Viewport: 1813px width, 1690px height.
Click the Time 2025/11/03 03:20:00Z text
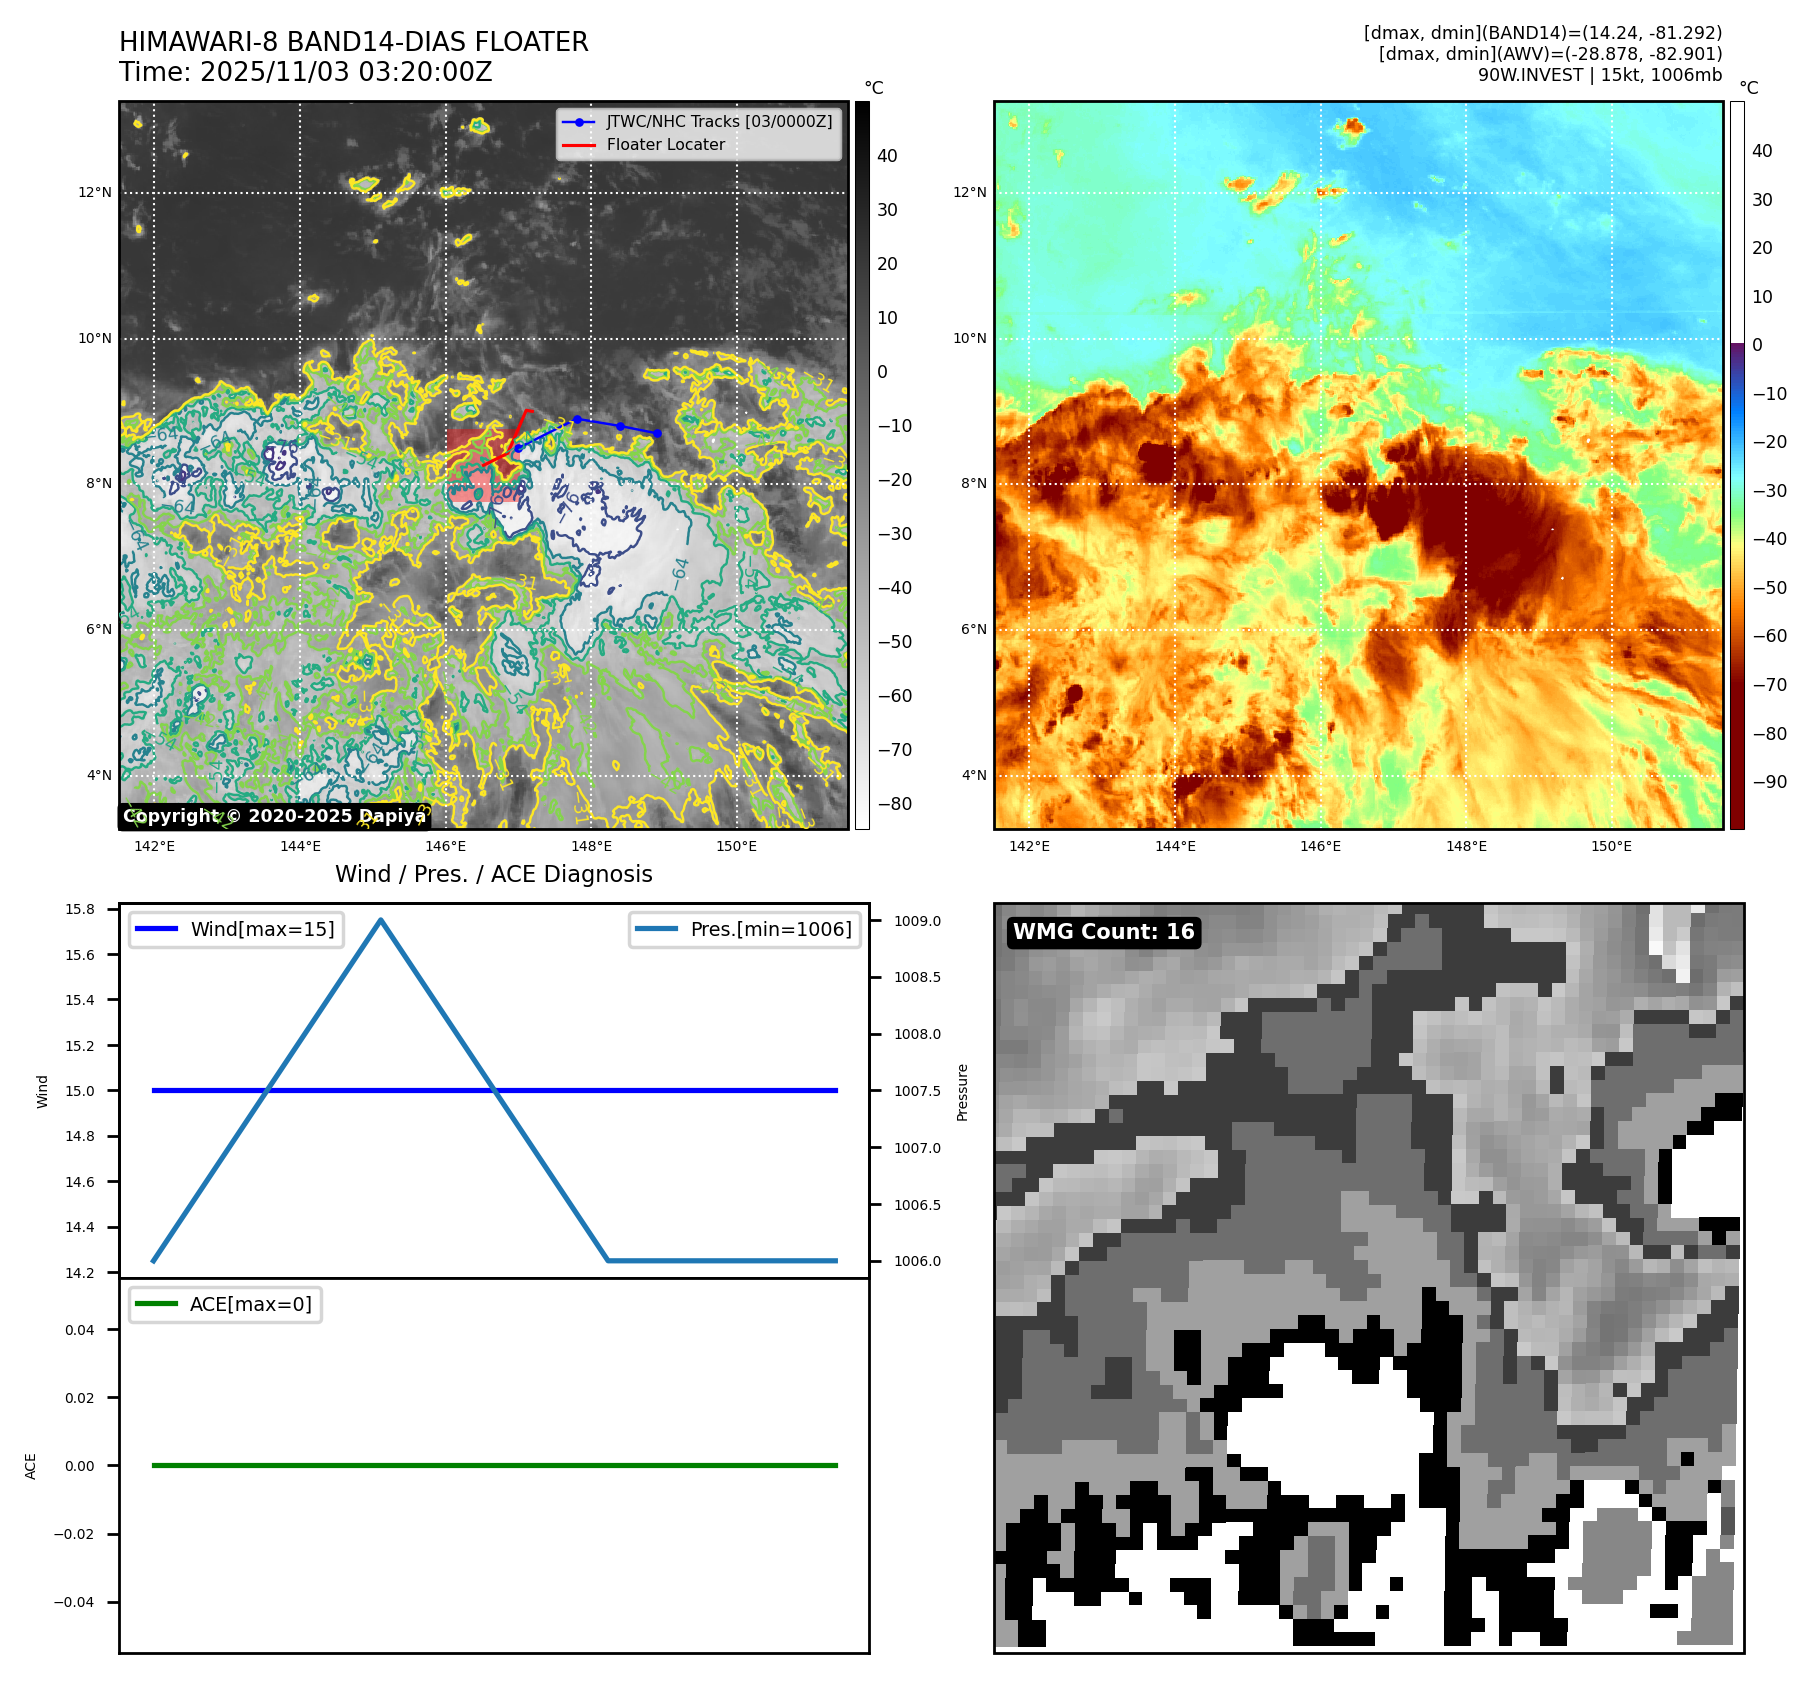pos(305,72)
